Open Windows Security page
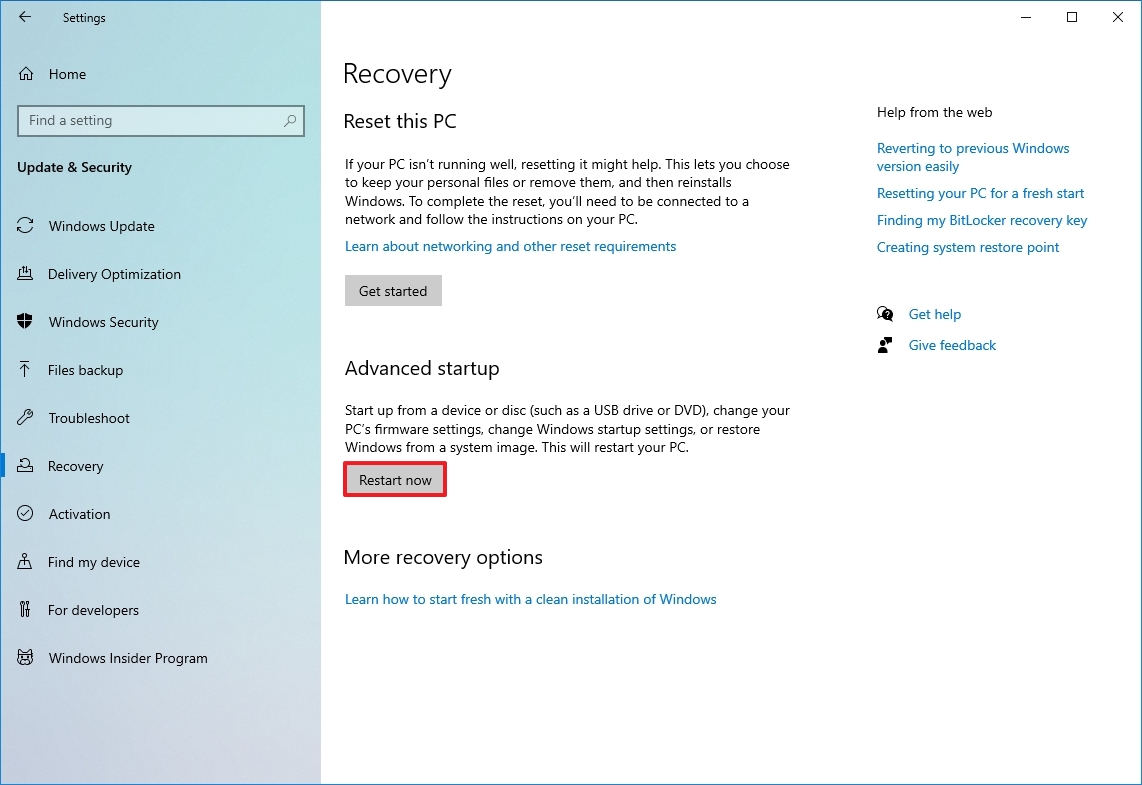The image size is (1142, 785). pyautogui.click(x=103, y=323)
